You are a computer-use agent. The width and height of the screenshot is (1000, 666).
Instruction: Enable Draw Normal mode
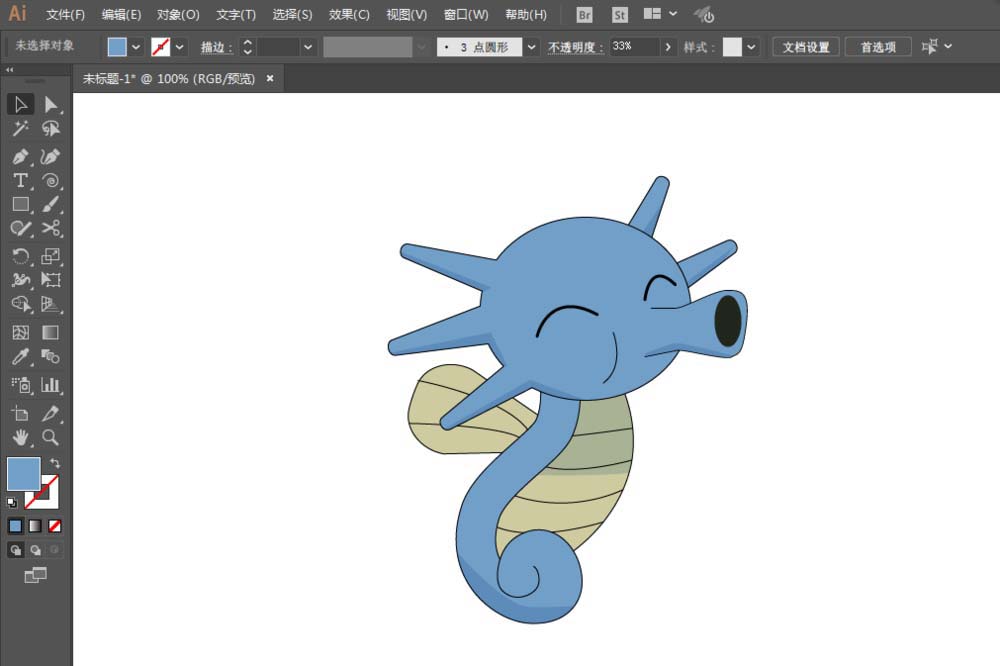coord(15,550)
